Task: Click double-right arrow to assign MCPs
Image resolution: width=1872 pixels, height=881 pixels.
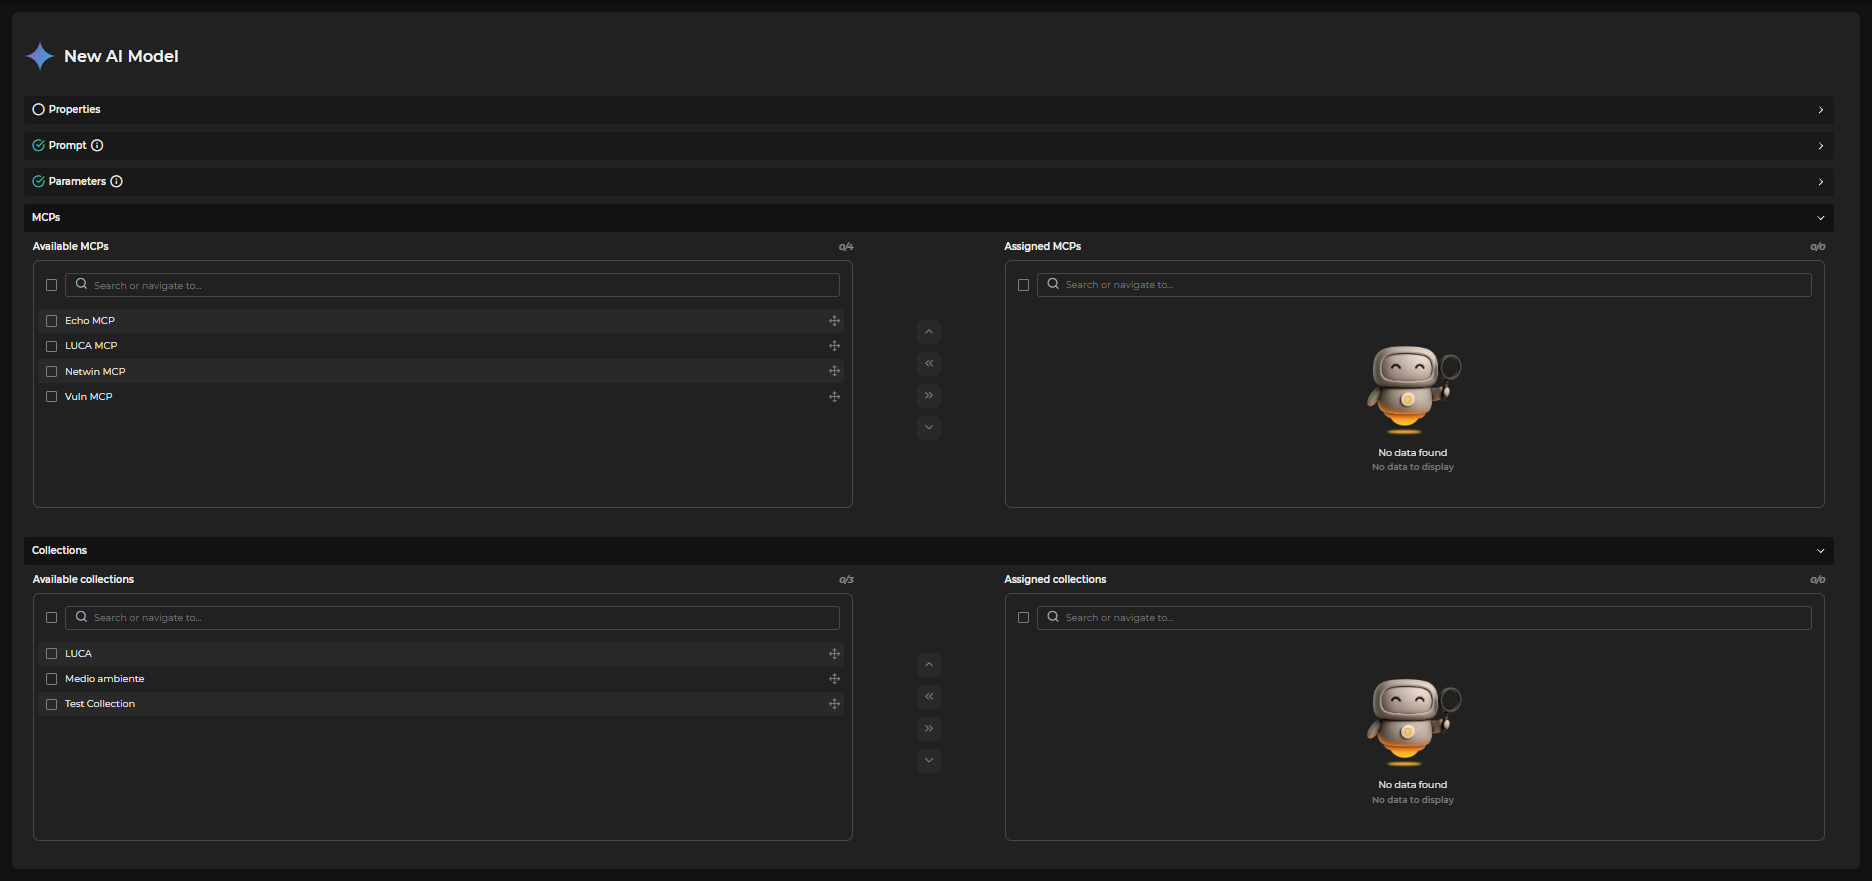Action: [929, 396]
